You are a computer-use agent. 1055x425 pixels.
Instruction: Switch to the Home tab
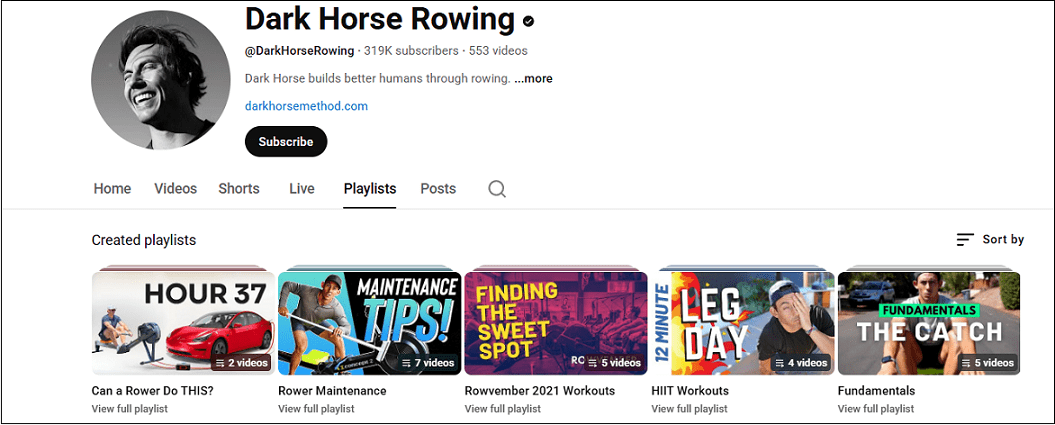click(112, 189)
